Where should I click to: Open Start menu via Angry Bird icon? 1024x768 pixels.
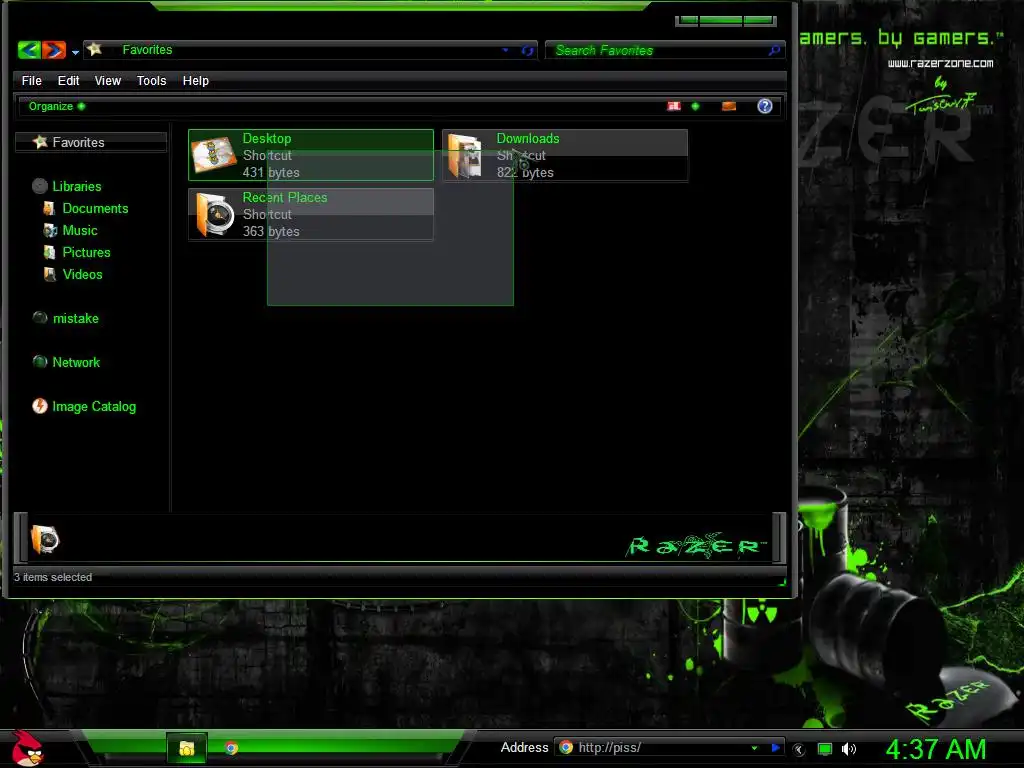(27, 748)
